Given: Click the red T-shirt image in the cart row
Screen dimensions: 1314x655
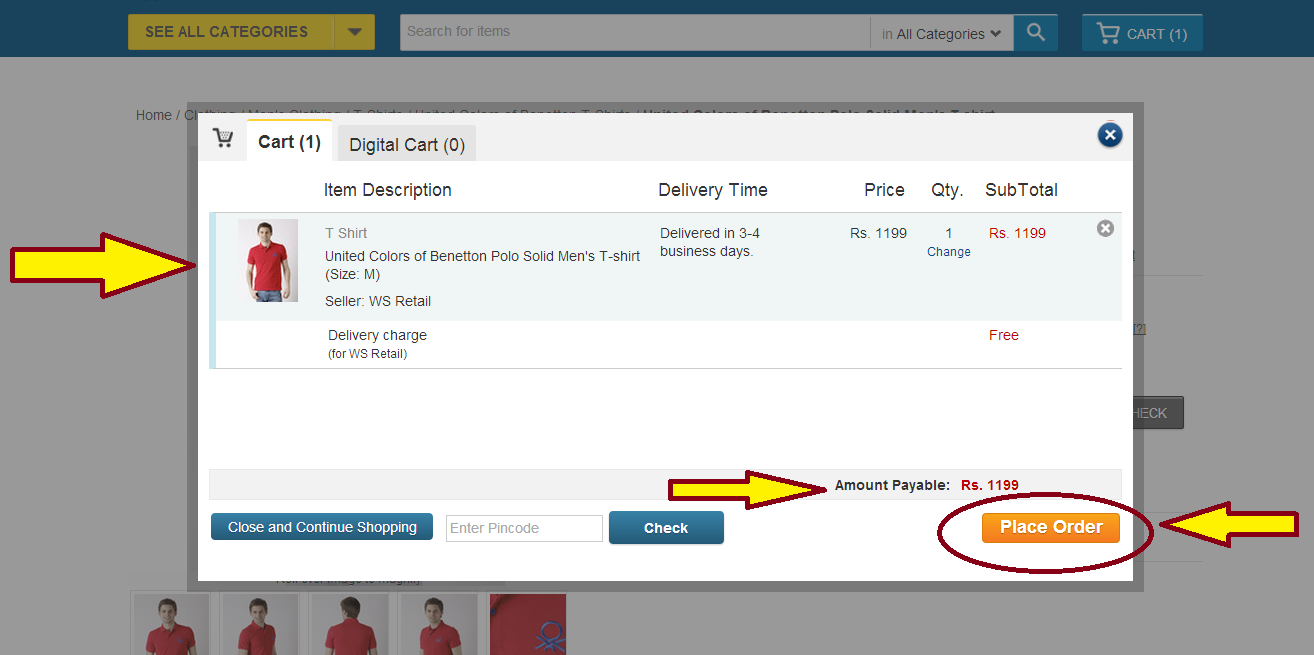Looking at the screenshot, I should click(268, 260).
